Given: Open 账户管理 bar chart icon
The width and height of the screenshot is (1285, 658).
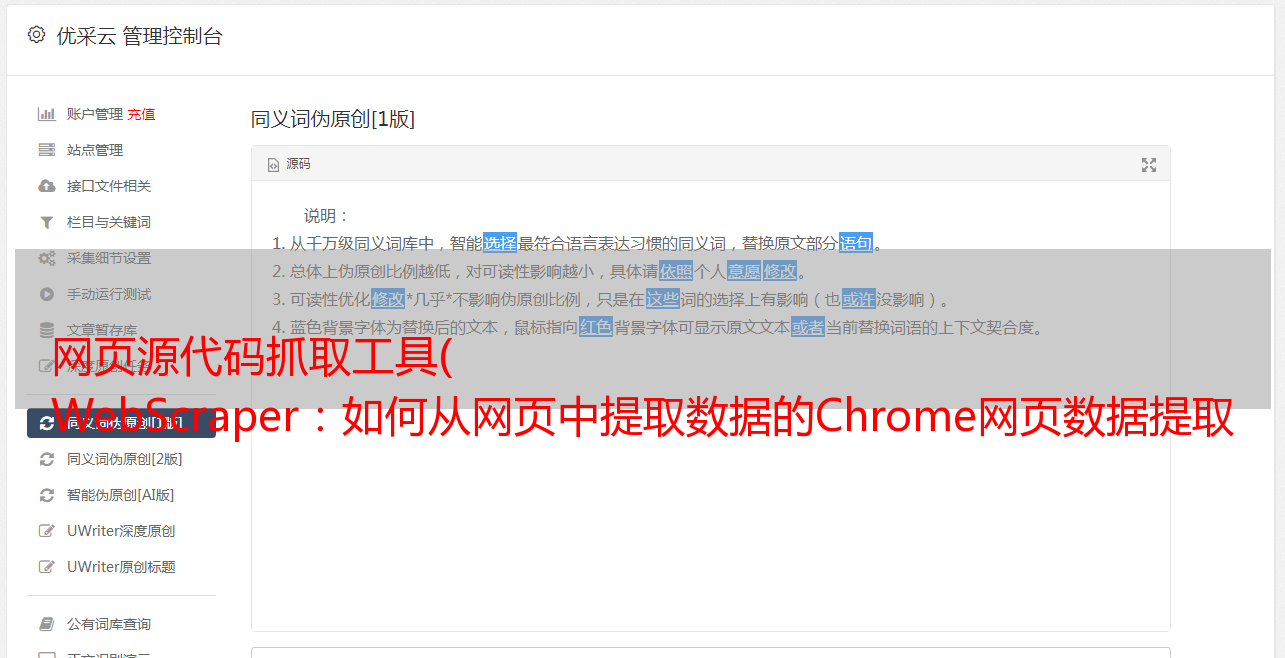Looking at the screenshot, I should 46,114.
